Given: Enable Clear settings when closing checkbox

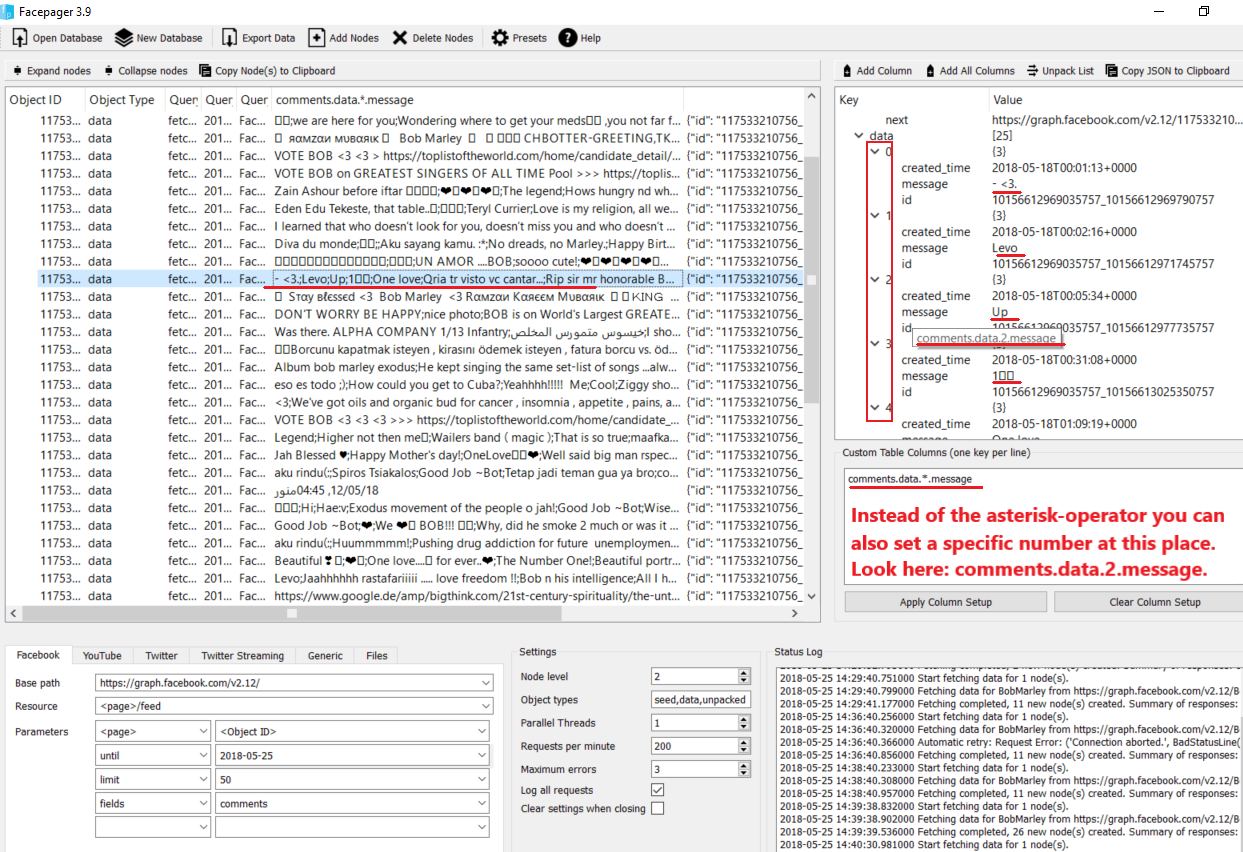Looking at the screenshot, I should tap(657, 809).
